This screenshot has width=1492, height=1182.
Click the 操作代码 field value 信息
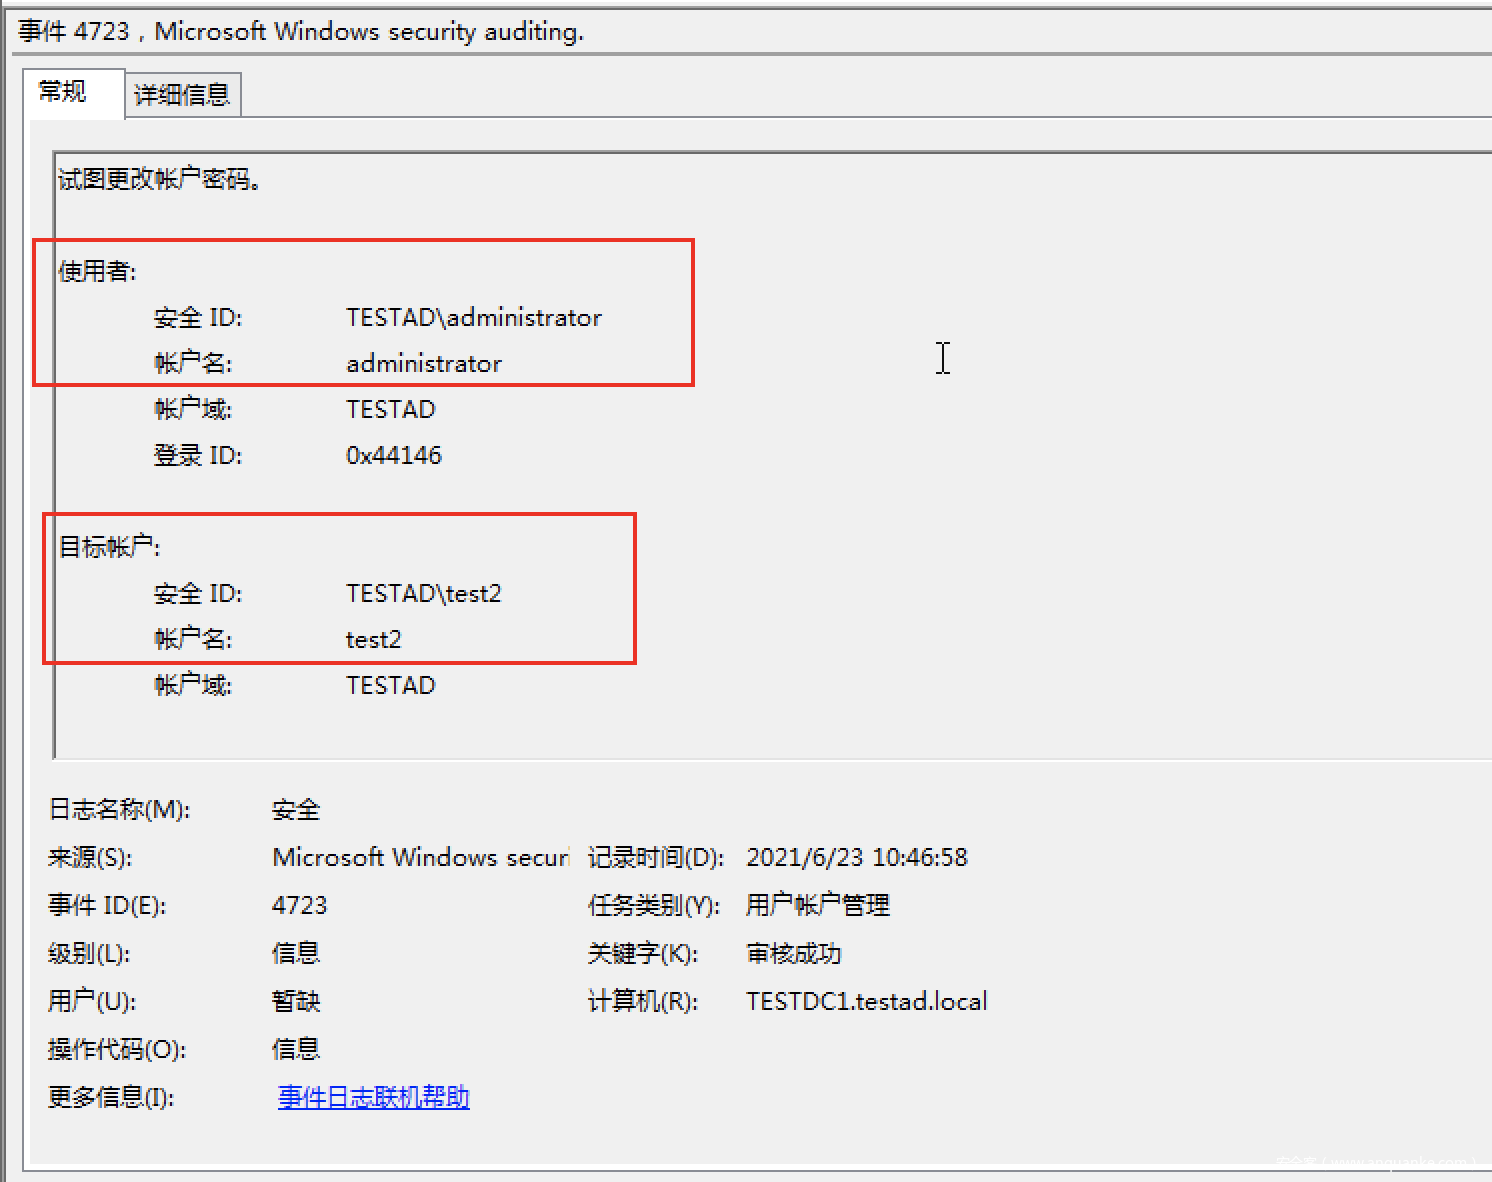point(296,1049)
